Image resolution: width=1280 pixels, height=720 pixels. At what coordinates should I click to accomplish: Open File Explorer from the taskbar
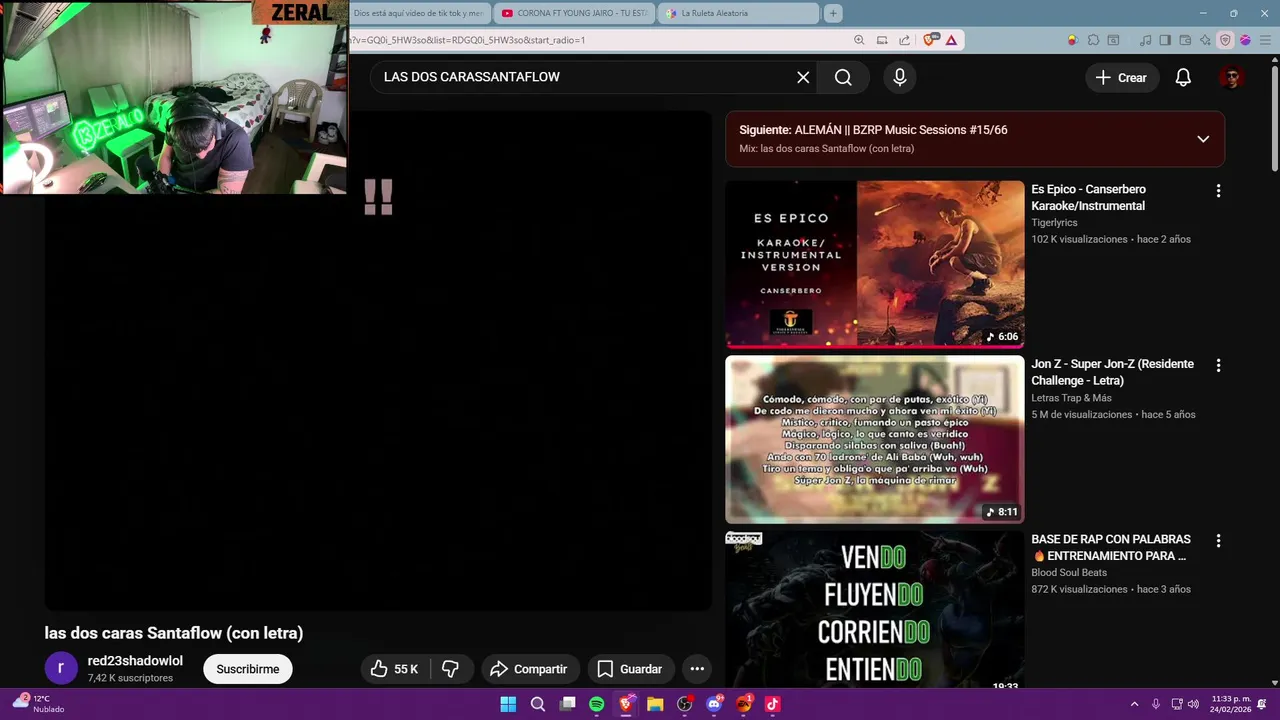pyautogui.click(x=655, y=704)
